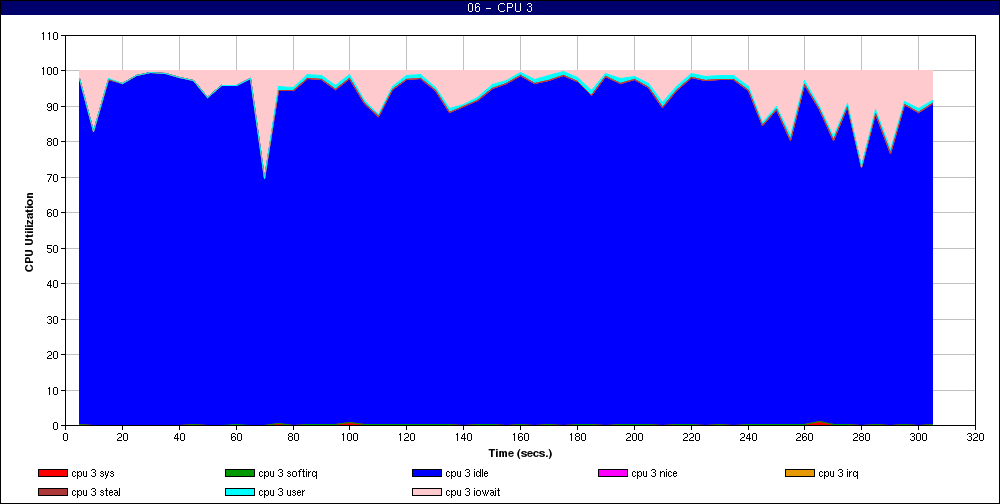Click the 'Time (secs.)' x-axis label
The width and height of the screenshot is (1000, 504).
coord(520,454)
